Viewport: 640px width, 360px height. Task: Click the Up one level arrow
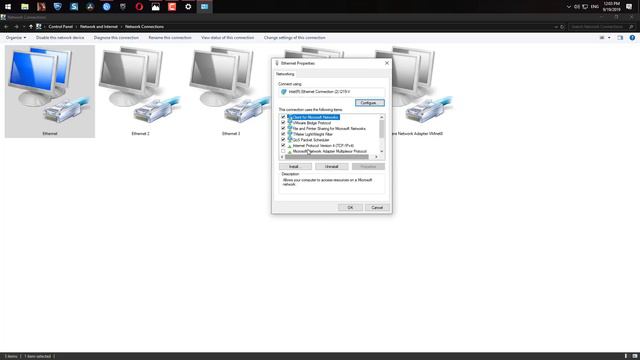[31, 27]
